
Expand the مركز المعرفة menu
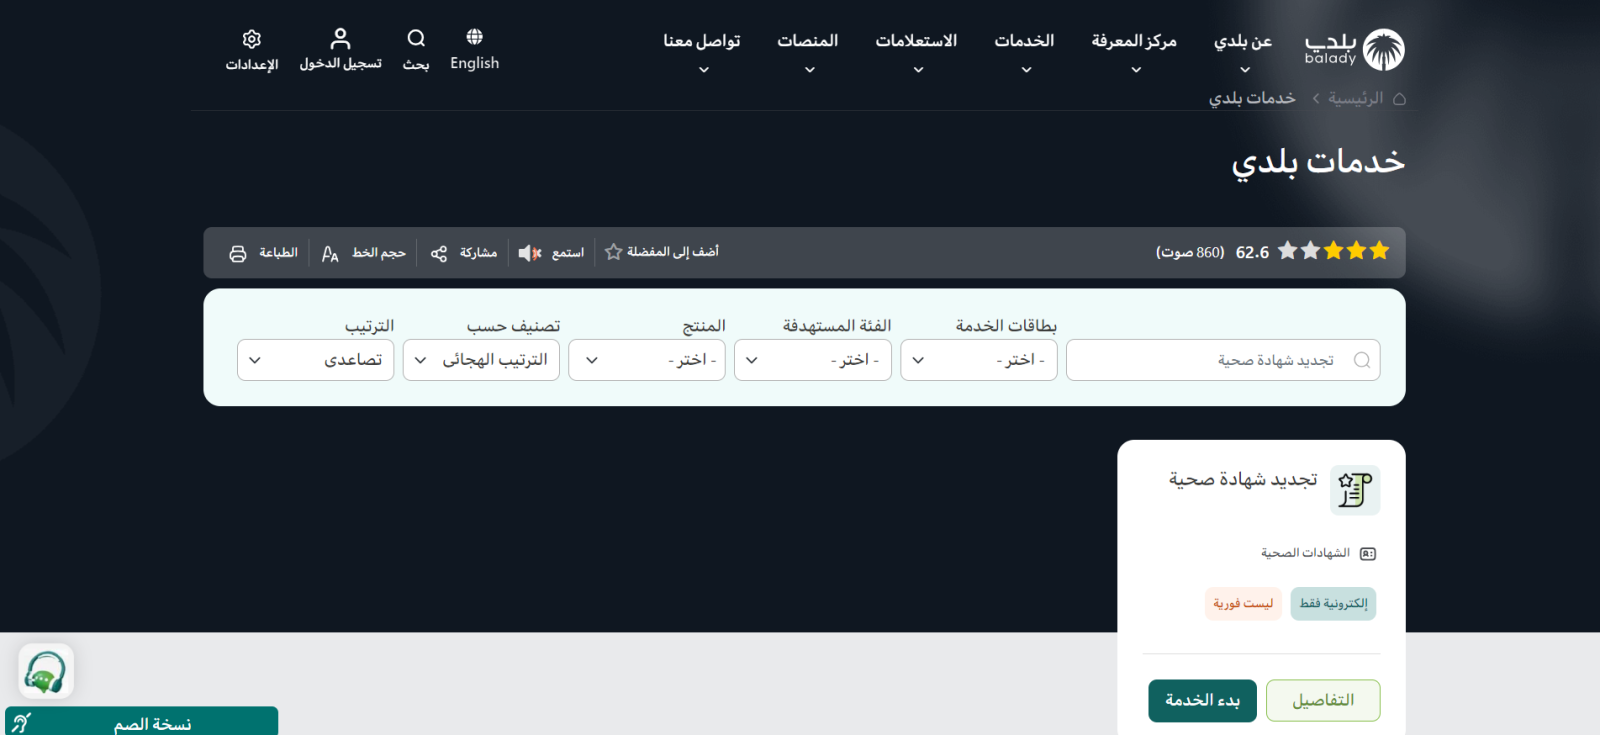click(1134, 52)
